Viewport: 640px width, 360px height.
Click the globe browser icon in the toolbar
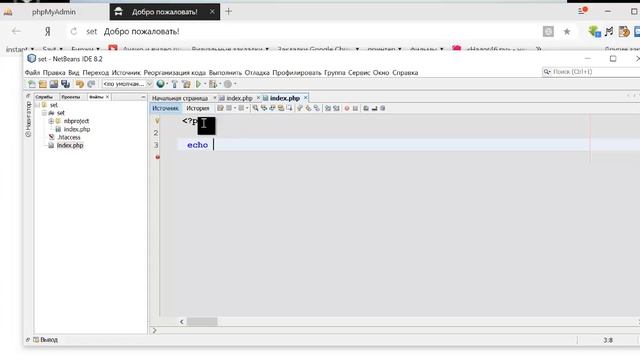160,84
